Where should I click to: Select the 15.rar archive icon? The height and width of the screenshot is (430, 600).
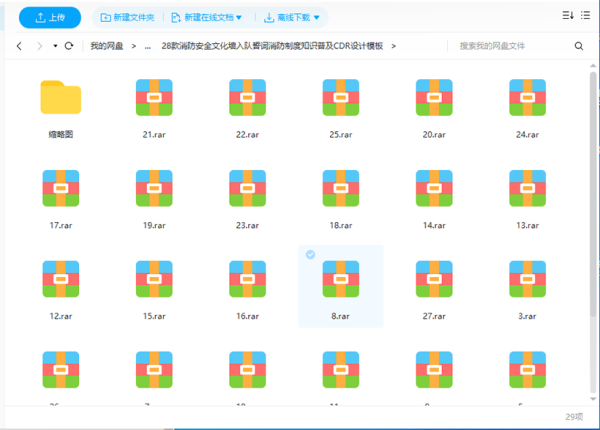click(x=154, y=279)
